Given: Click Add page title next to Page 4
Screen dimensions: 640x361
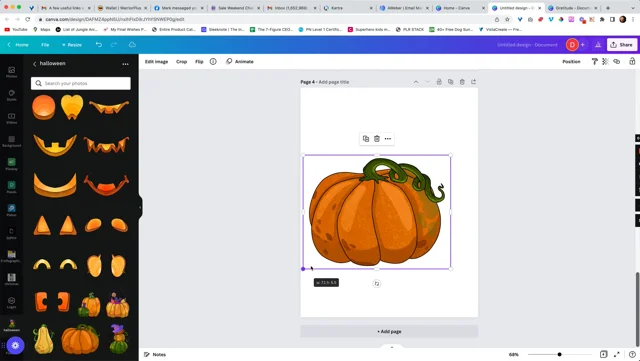Looking at the screenshot, I should click(x=333, y=82).
